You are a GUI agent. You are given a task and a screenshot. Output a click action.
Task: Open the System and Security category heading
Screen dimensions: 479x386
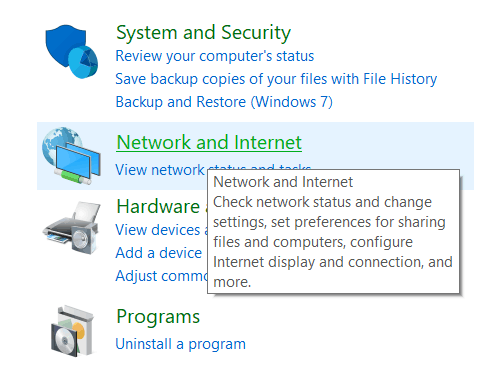click(203, 33)
